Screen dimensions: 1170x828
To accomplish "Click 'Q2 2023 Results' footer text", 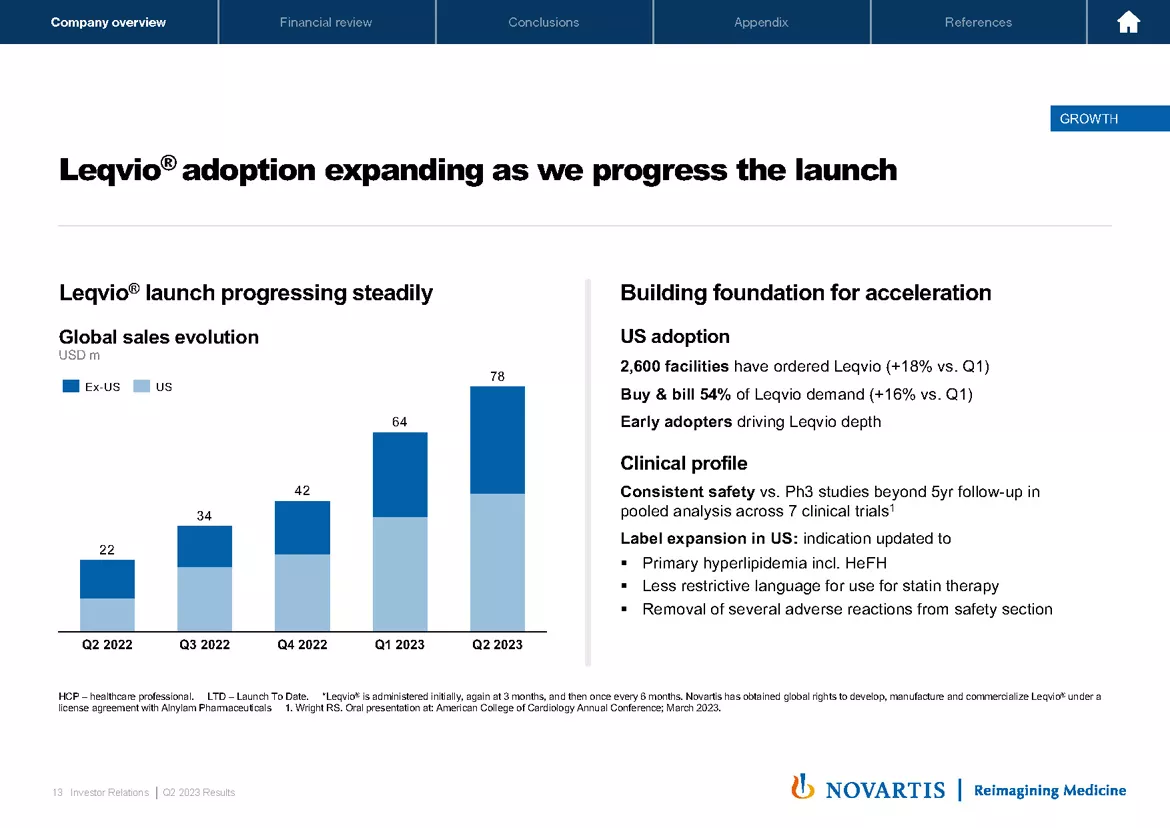I will [198, 792].
